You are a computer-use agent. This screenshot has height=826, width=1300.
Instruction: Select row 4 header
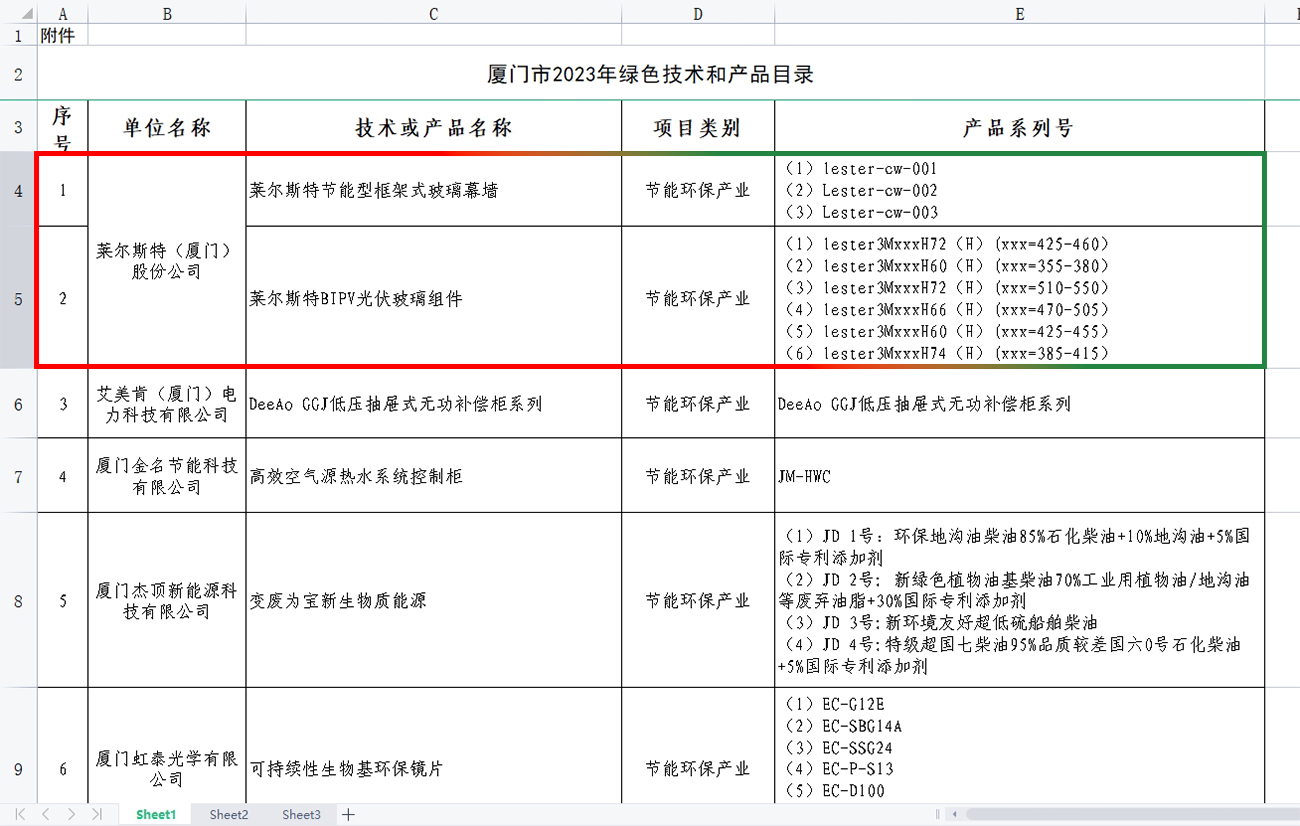pyautogui.click(x=19, y=190)
